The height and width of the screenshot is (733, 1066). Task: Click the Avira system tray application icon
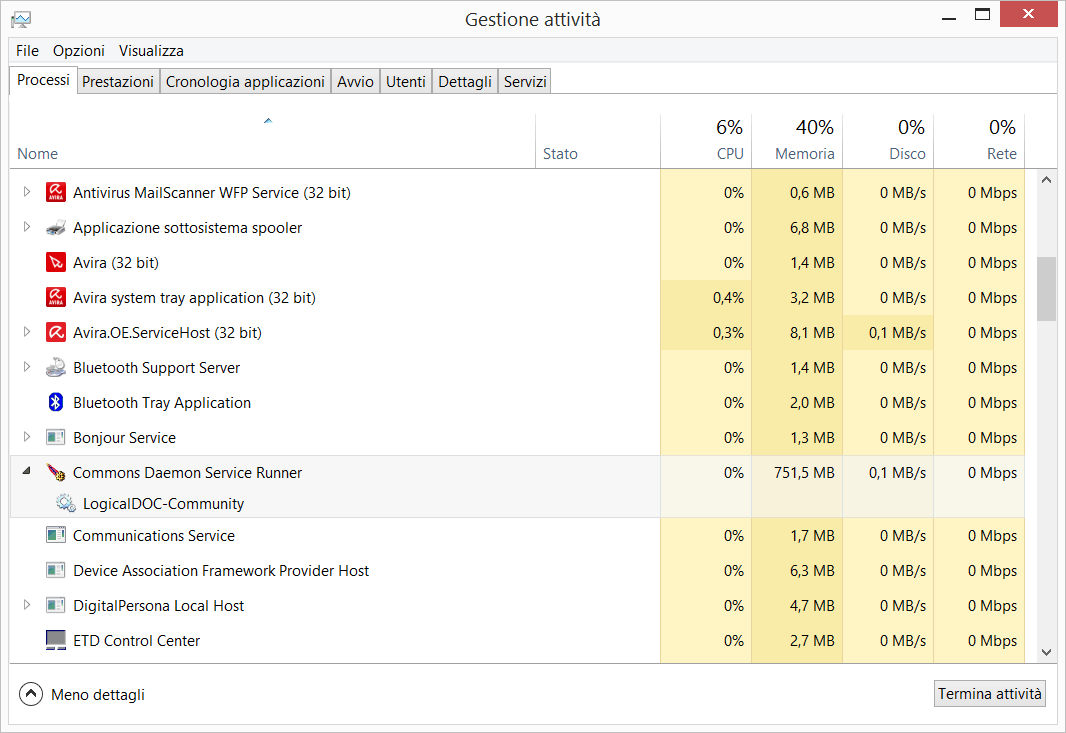(x=56, y=297)
